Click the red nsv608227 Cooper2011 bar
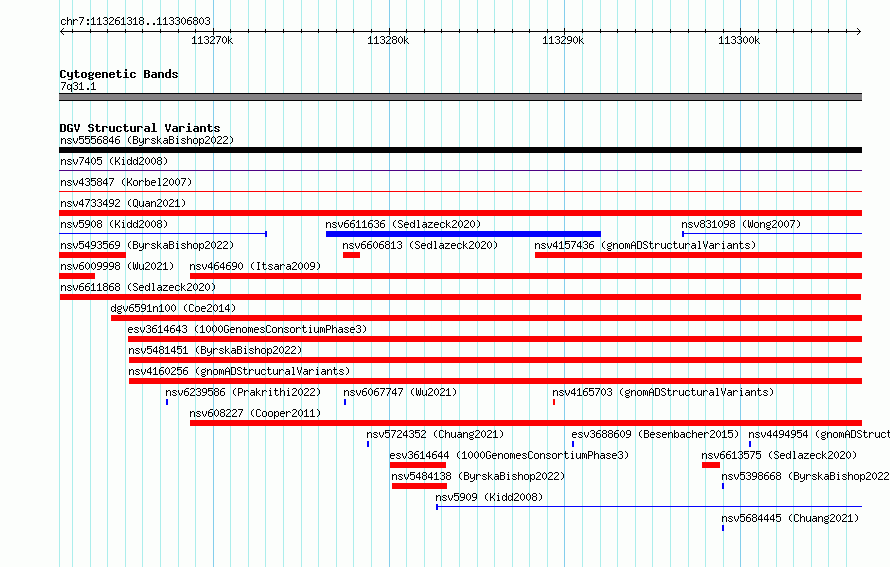Viewport: 890px width, 567px height. (526, 423)
